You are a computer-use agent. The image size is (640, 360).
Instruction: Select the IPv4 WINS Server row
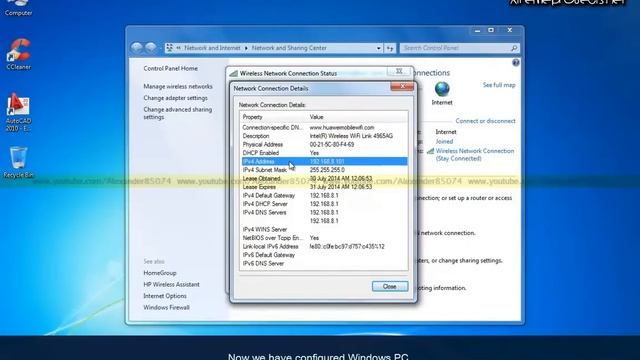coord(324,229)
